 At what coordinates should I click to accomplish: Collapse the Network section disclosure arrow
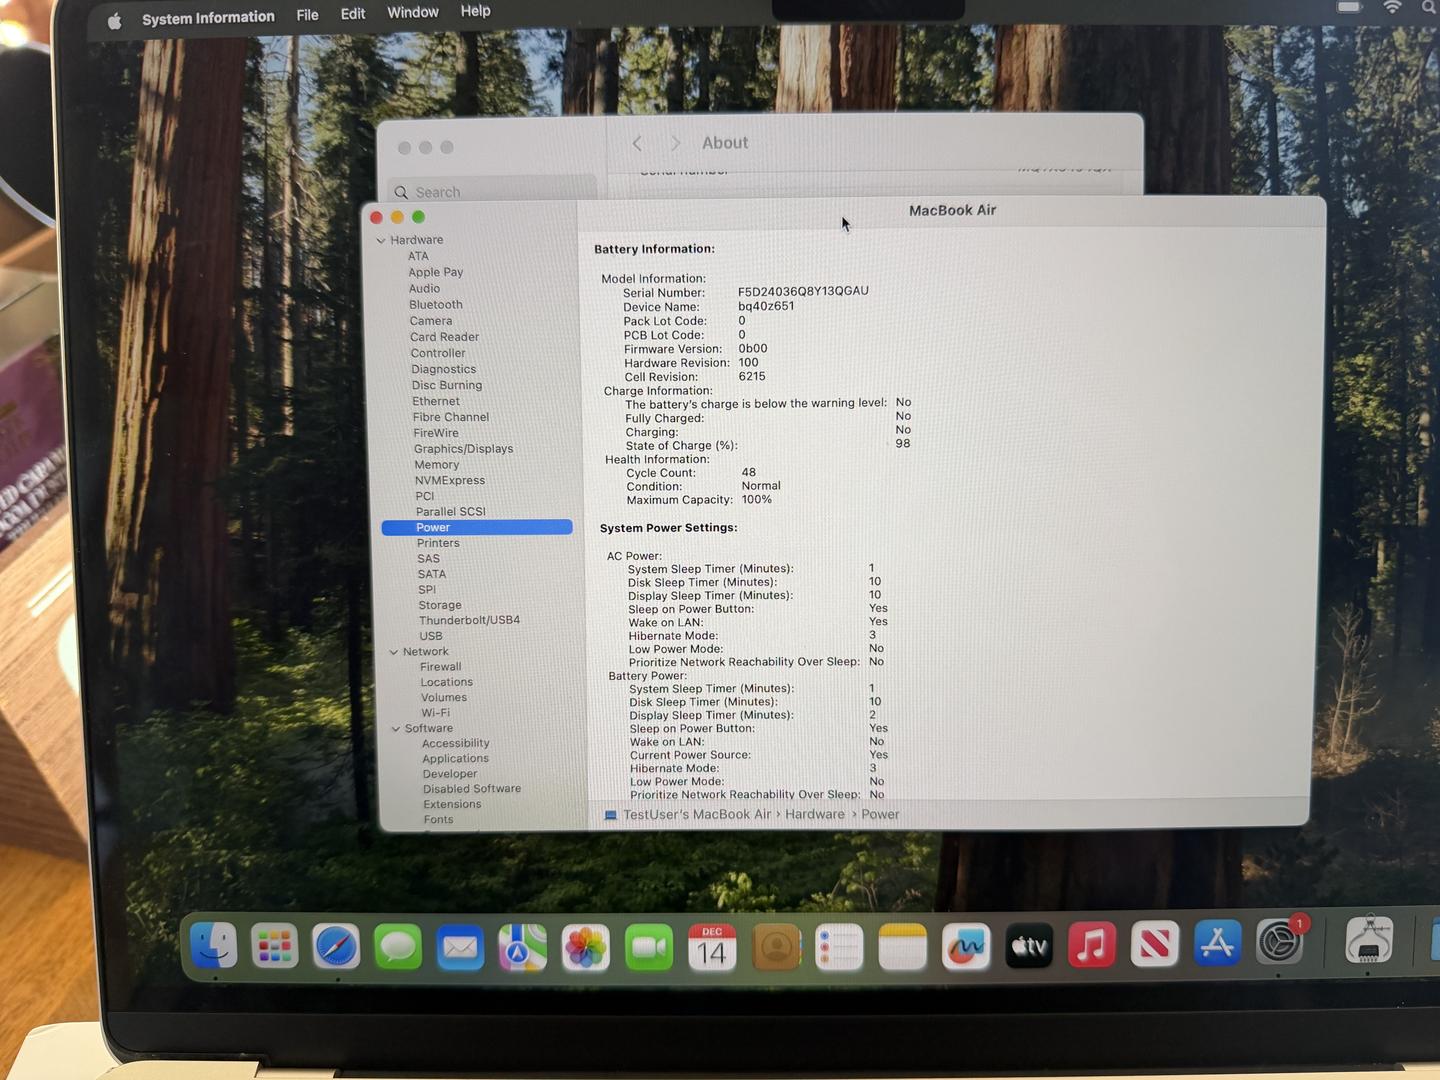click(394, 652)
